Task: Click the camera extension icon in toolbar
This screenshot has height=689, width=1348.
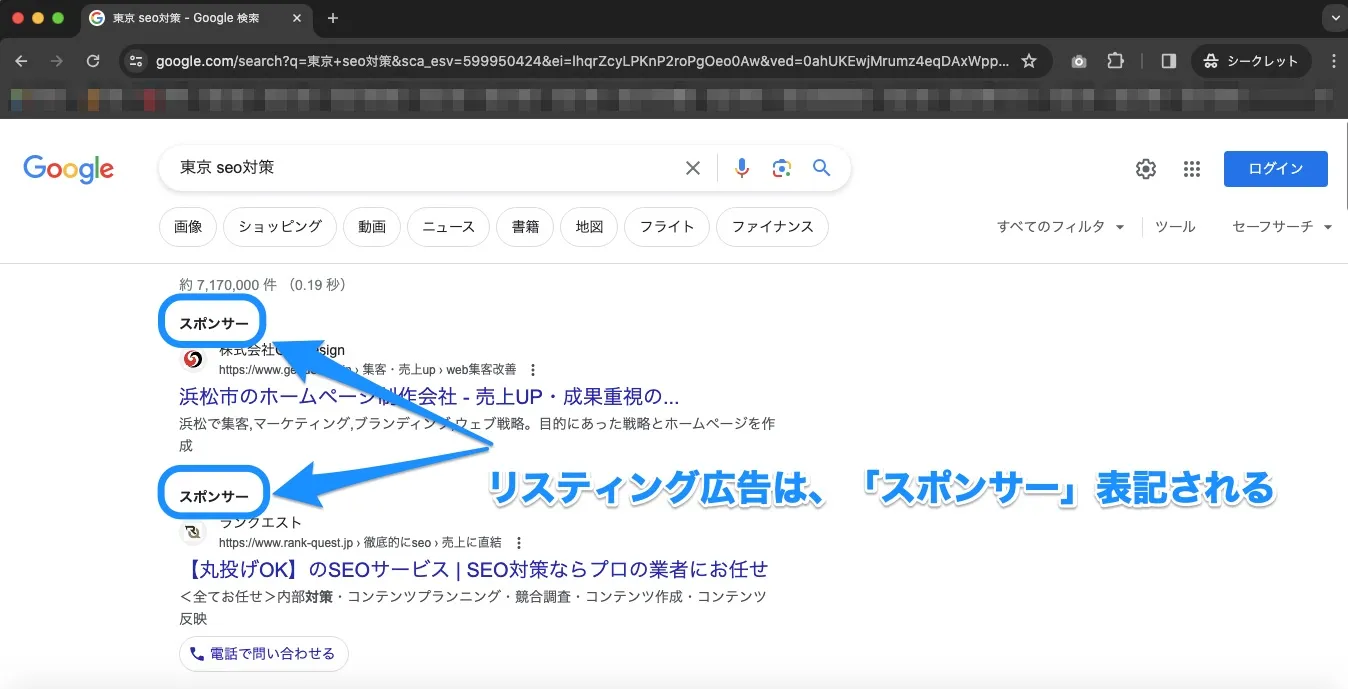Action: click(x=1079, y=61)
